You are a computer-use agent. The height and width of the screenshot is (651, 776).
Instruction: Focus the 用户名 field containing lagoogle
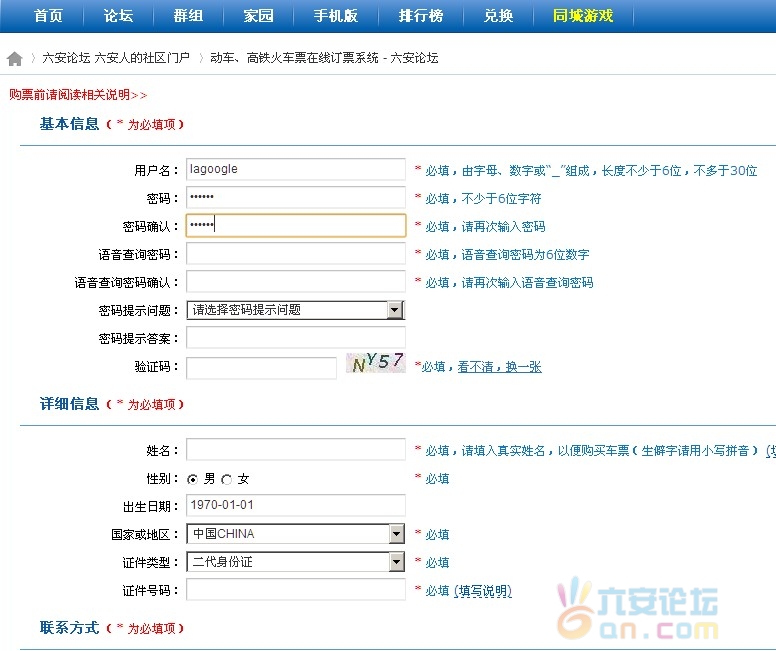(296, 169)
